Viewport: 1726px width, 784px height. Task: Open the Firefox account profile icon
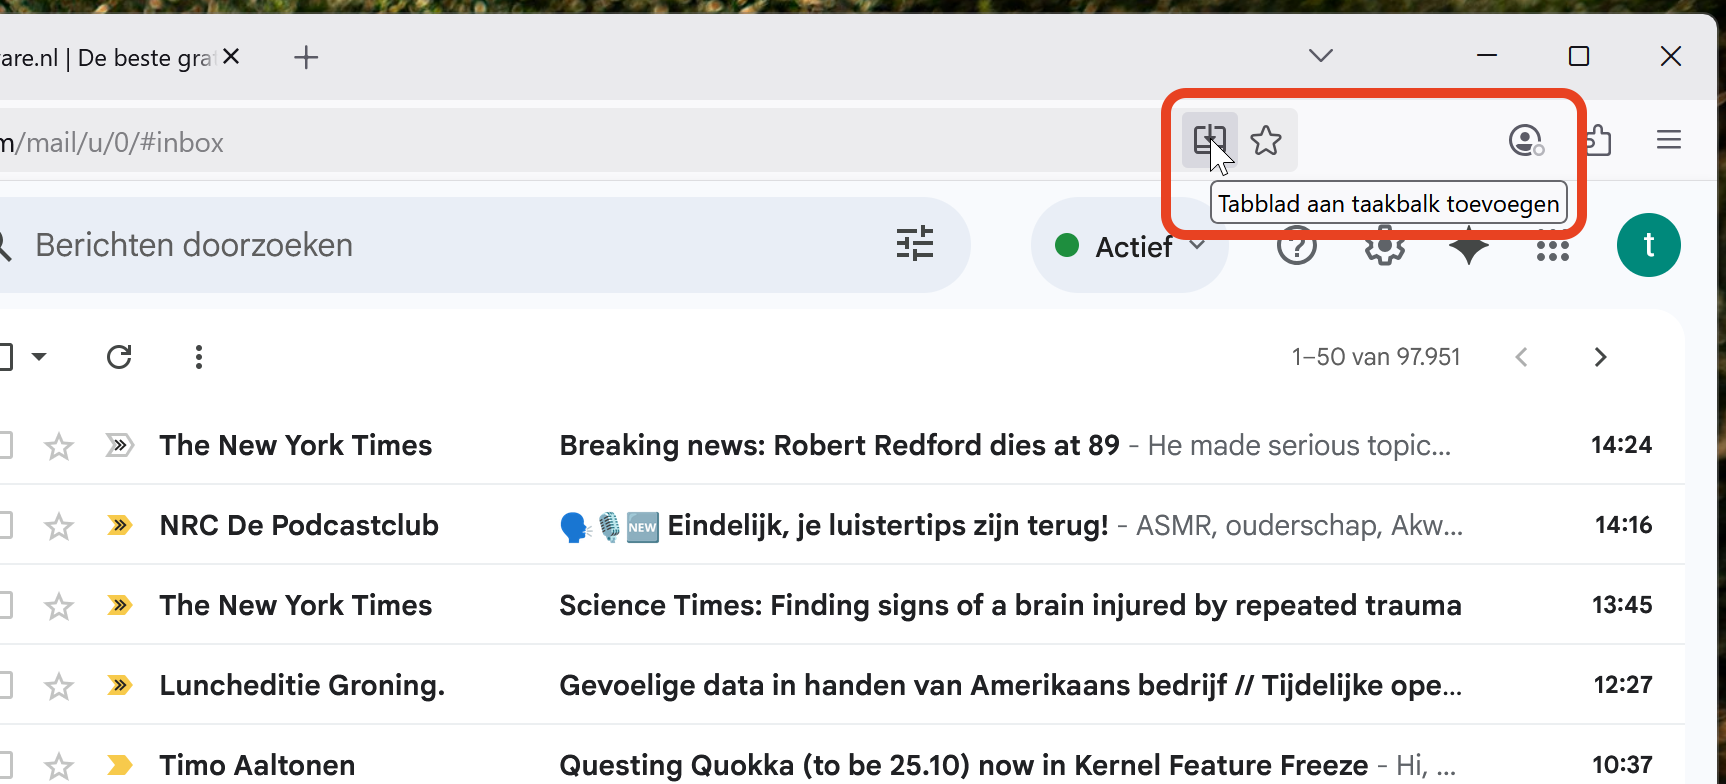click(x=1526, y=140)
